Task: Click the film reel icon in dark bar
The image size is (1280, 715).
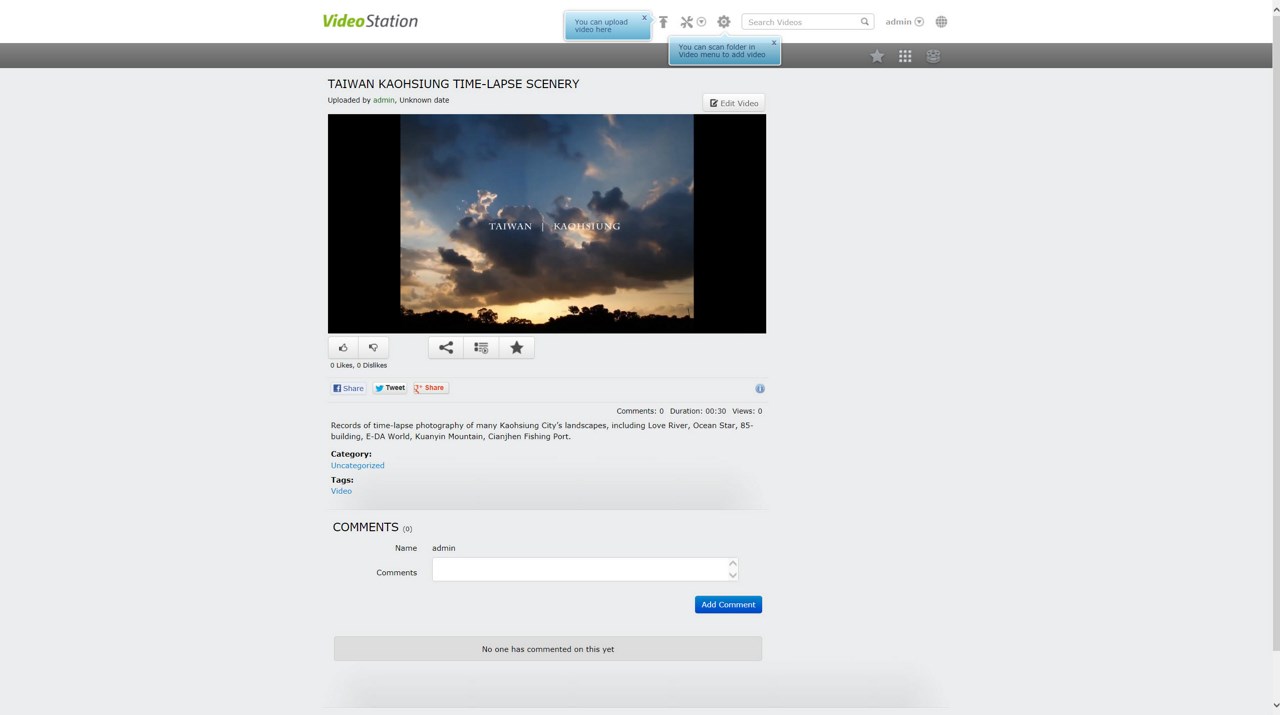Action: pos(933,56)
